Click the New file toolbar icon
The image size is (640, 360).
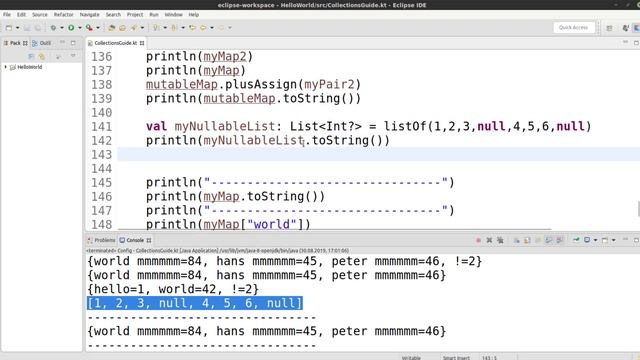point(9,28)
